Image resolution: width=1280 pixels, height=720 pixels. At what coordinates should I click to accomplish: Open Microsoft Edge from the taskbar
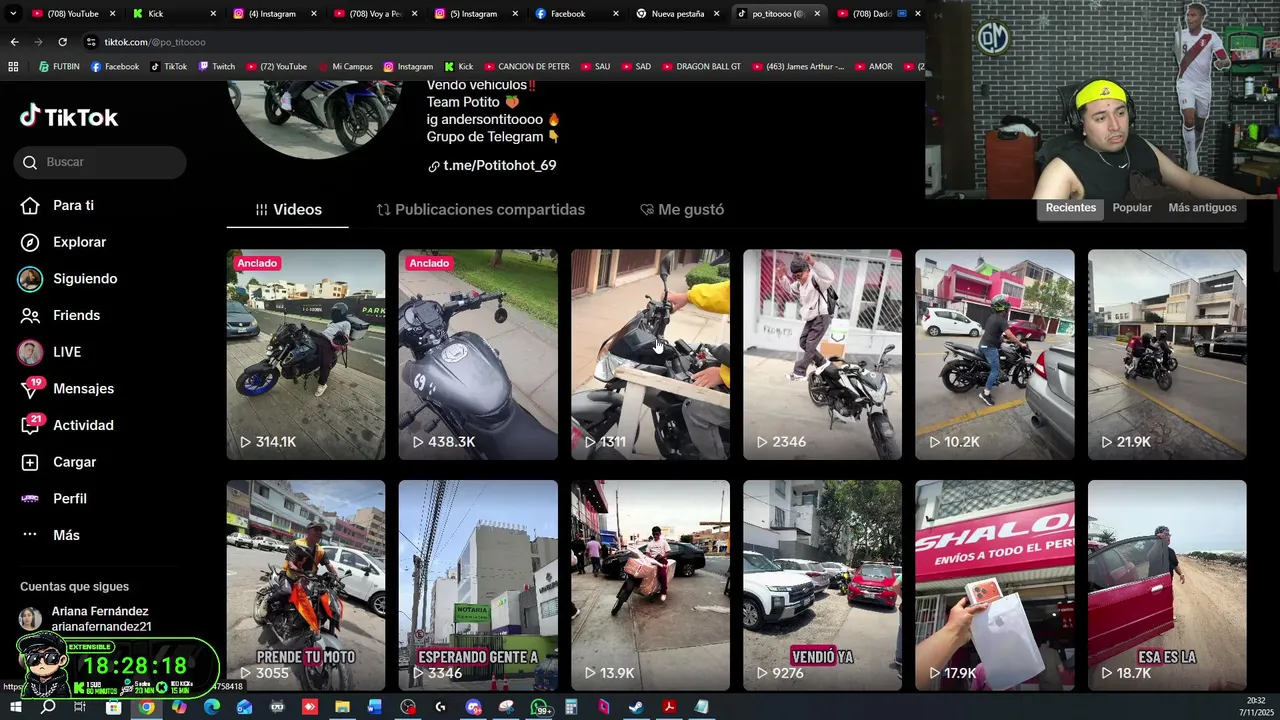pos(212,707)
